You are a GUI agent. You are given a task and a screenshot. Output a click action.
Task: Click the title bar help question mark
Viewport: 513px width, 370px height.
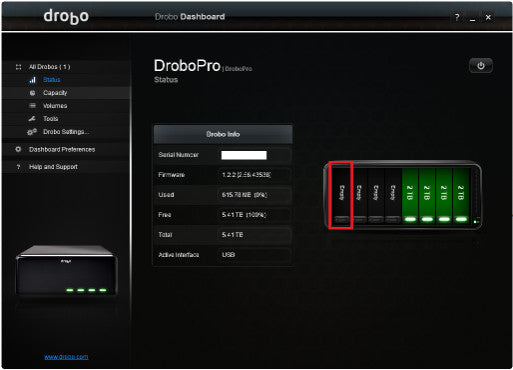point(457,17)
